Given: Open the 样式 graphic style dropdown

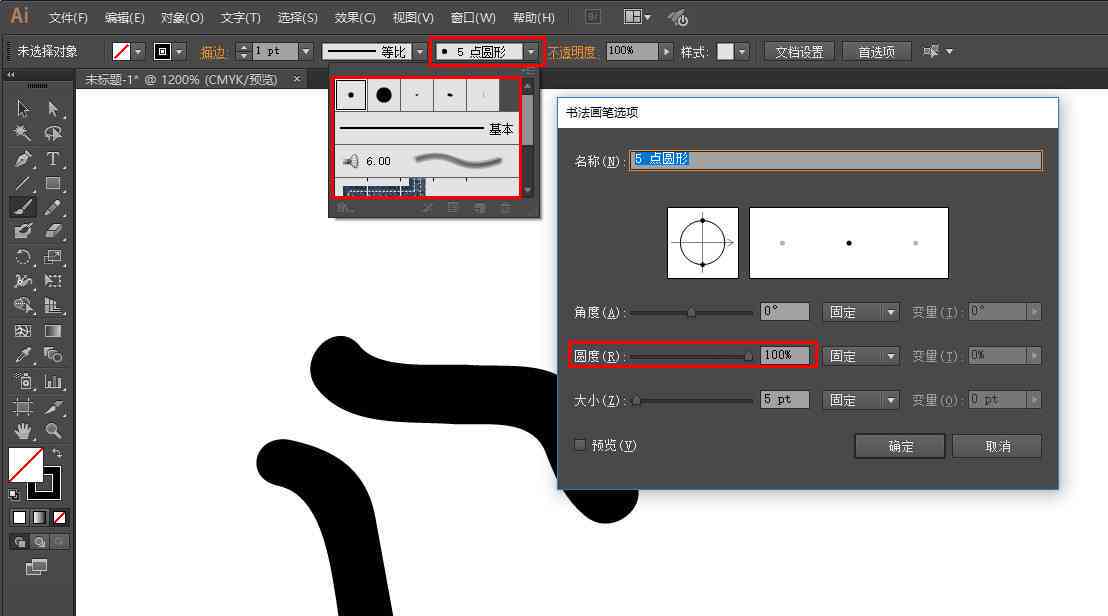Looking at the screenshot, I should point(742,52).
